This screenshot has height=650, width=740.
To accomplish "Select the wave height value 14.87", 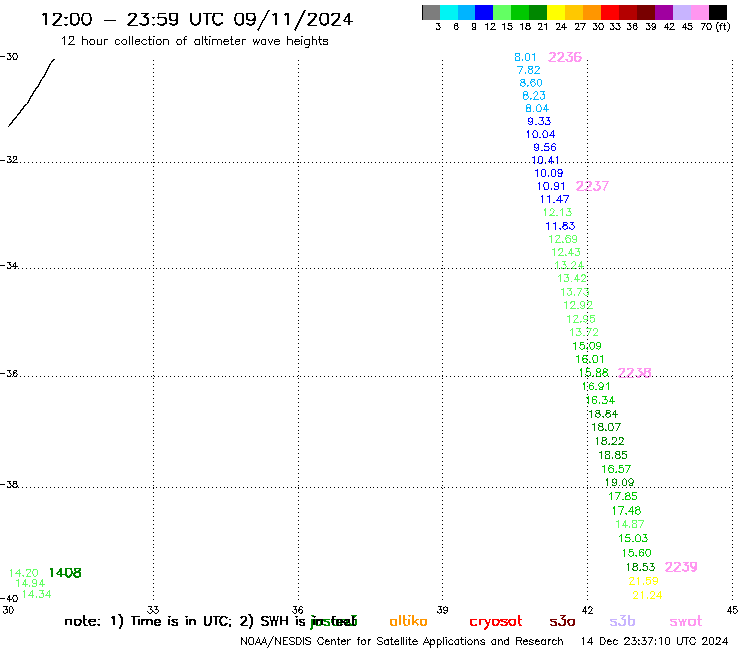I will (x=630, y=524).
